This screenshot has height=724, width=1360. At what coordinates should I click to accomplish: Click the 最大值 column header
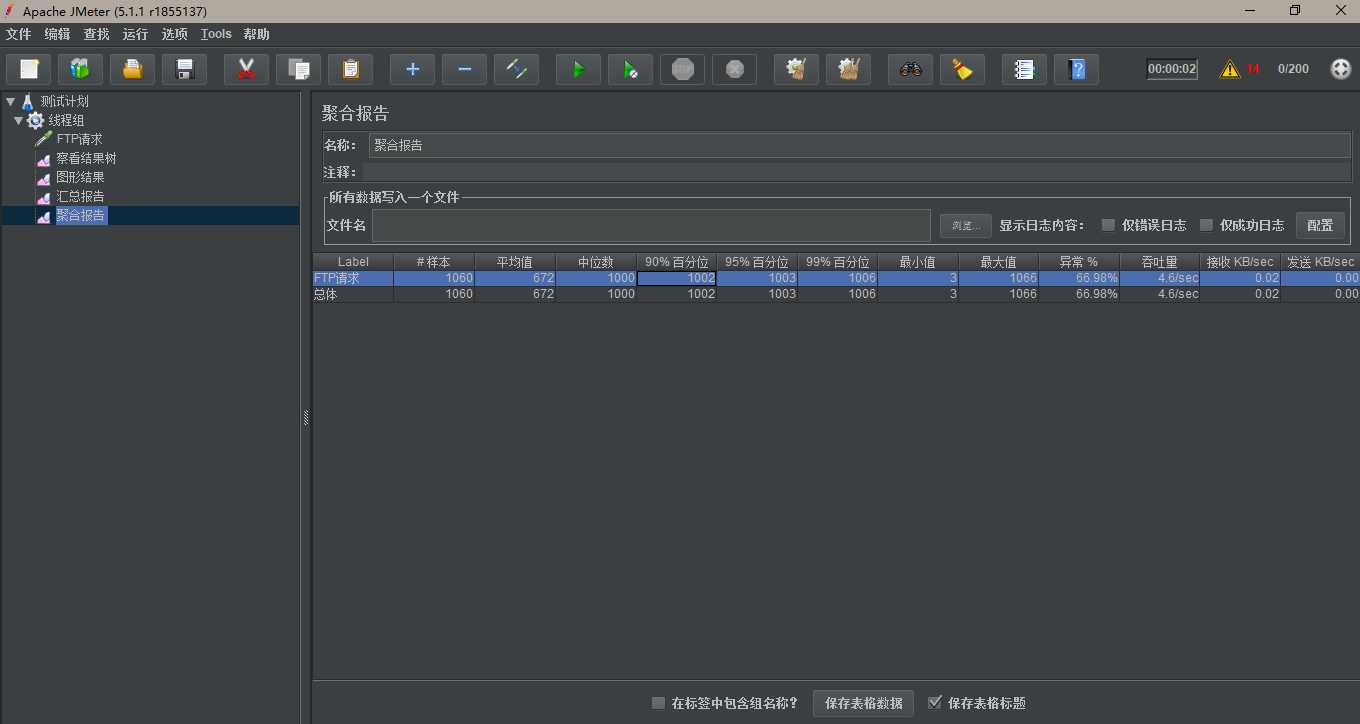(x=998, y=262)
